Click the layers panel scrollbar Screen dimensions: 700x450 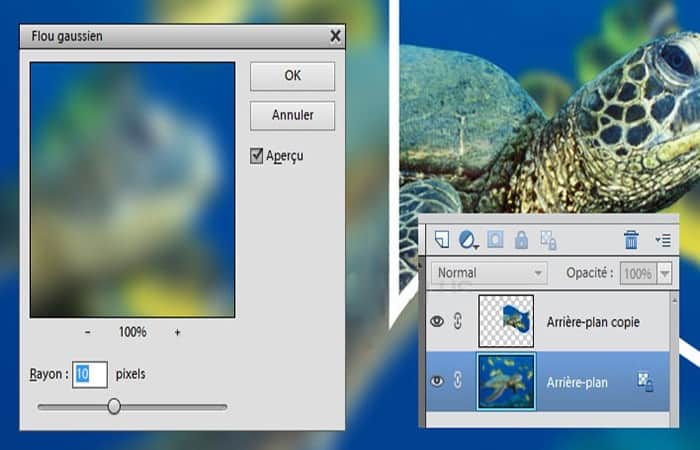click(674, 359)
